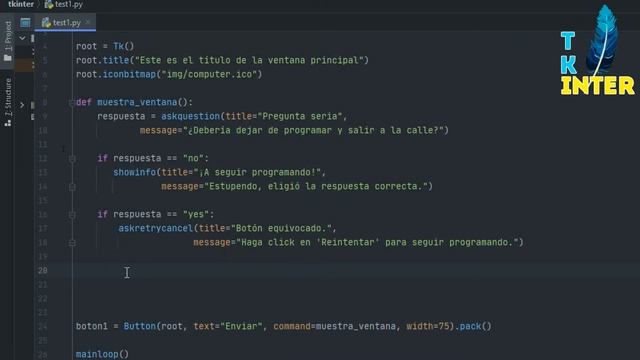640x360 pixels.
Task: Click the "Estupendo, eligió la respuesta correcta." string
Action: [316, 187]
